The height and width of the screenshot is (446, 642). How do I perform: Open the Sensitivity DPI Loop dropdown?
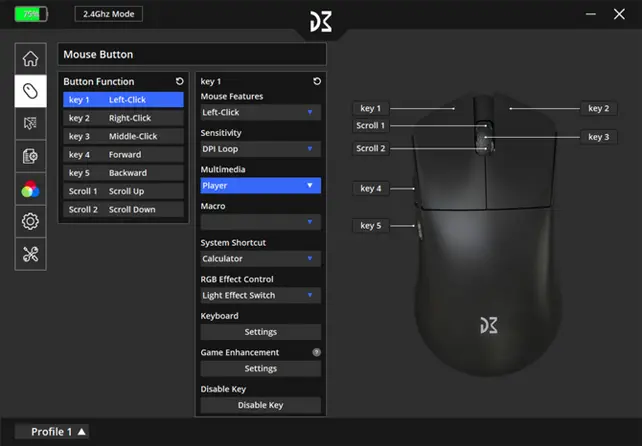(260, 149)
